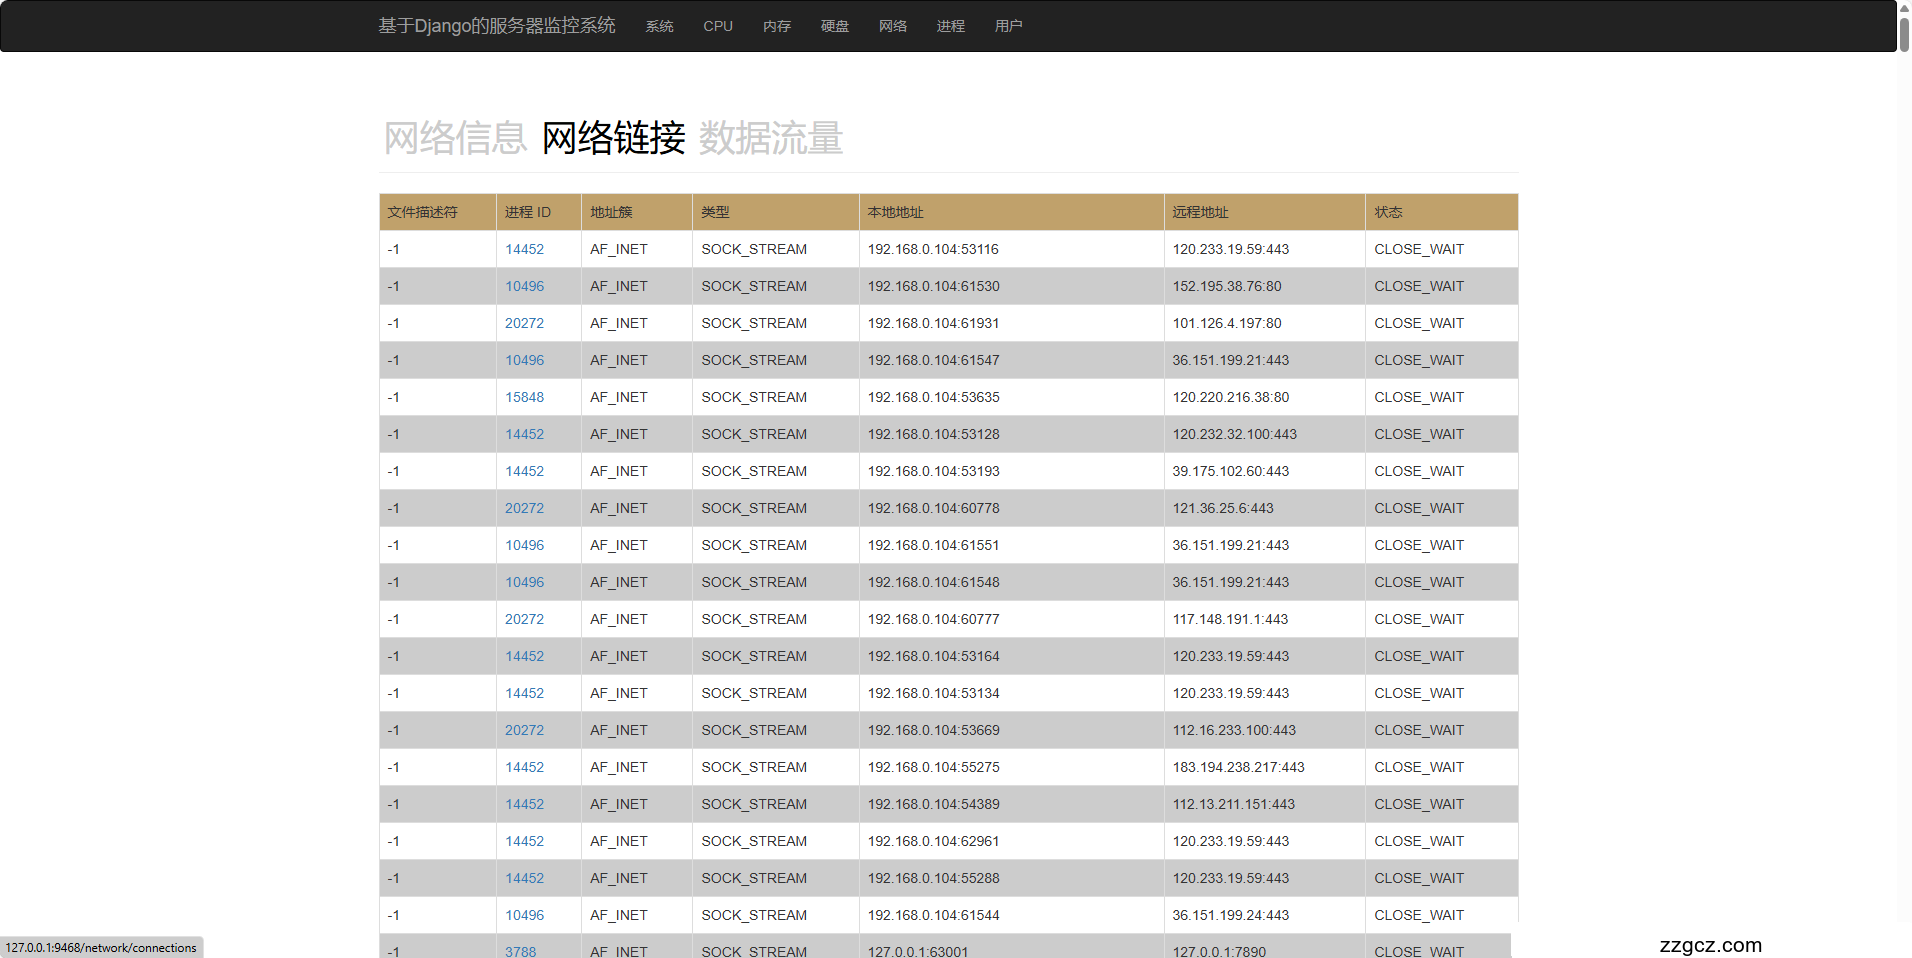Image resolution: width=1912 pixels, height=958 pixels.
Task: Navigate to 进程 in the navbar
Action: pyautogui.click(x=950, y=26)
